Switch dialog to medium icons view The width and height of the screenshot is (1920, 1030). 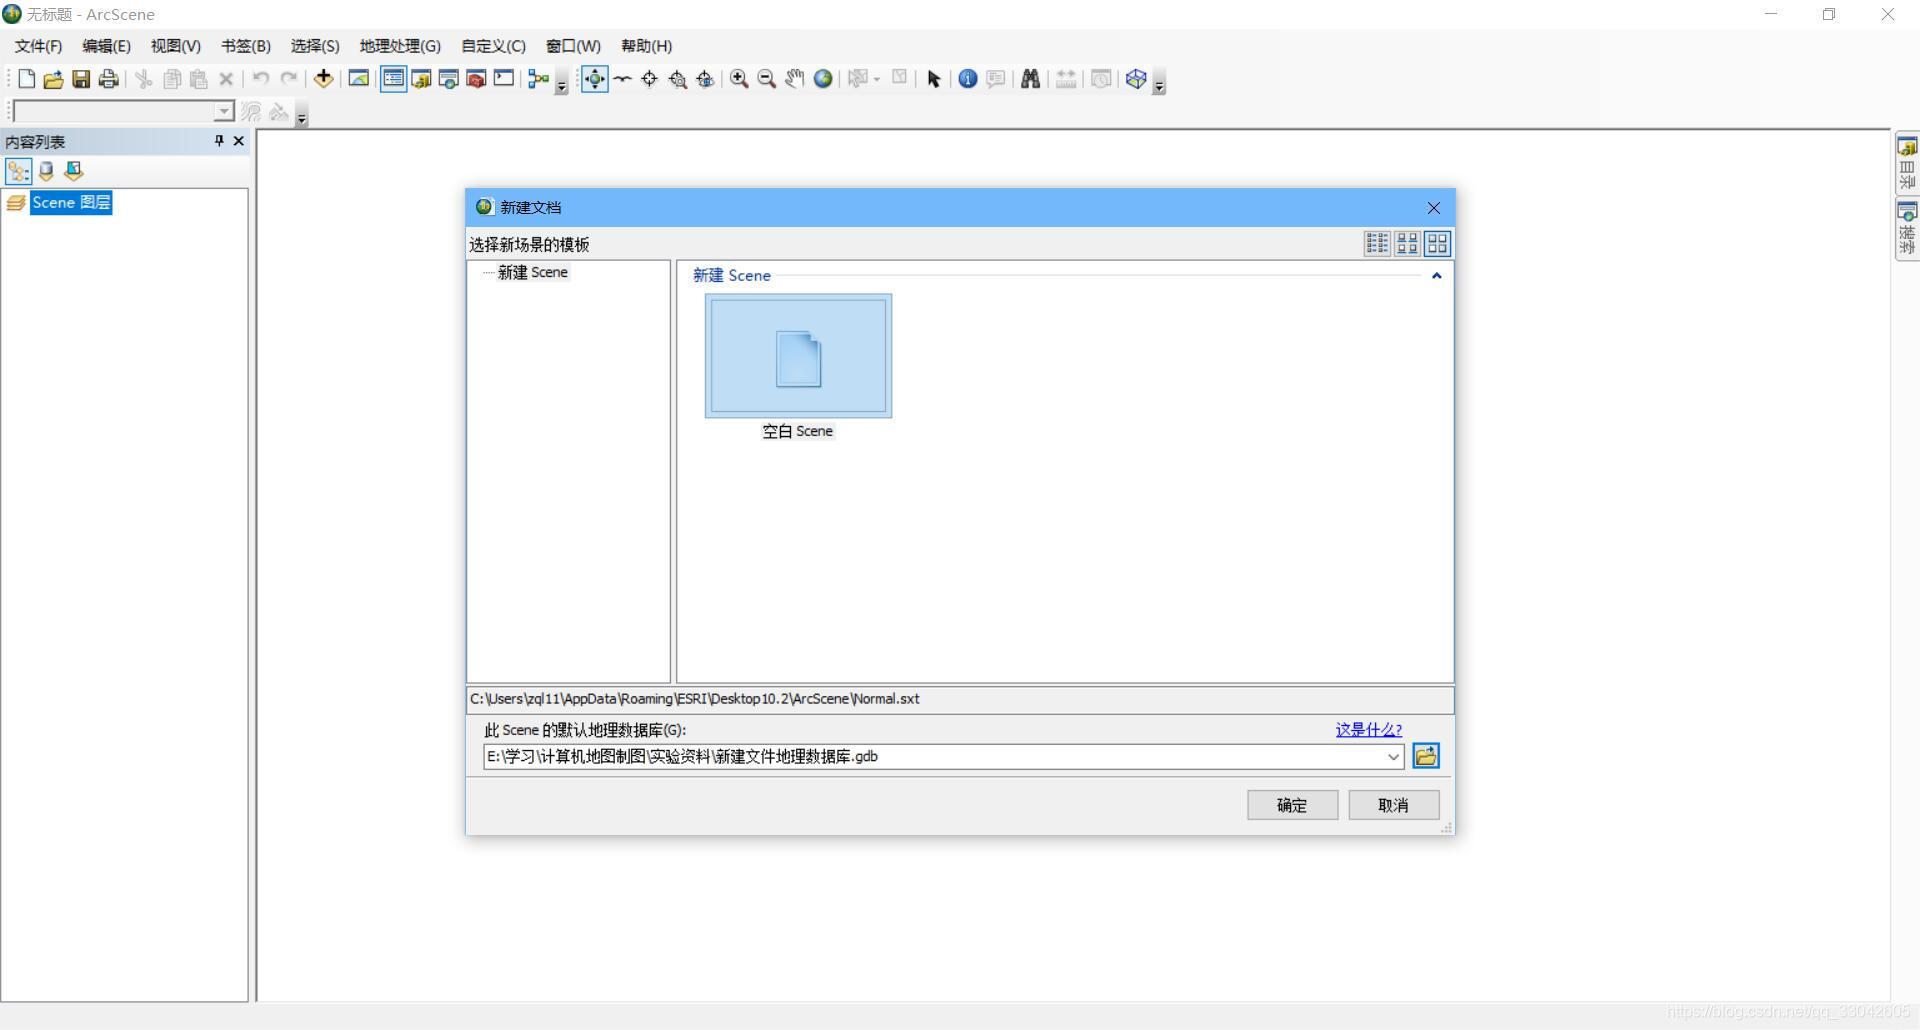click(1407, 243)
